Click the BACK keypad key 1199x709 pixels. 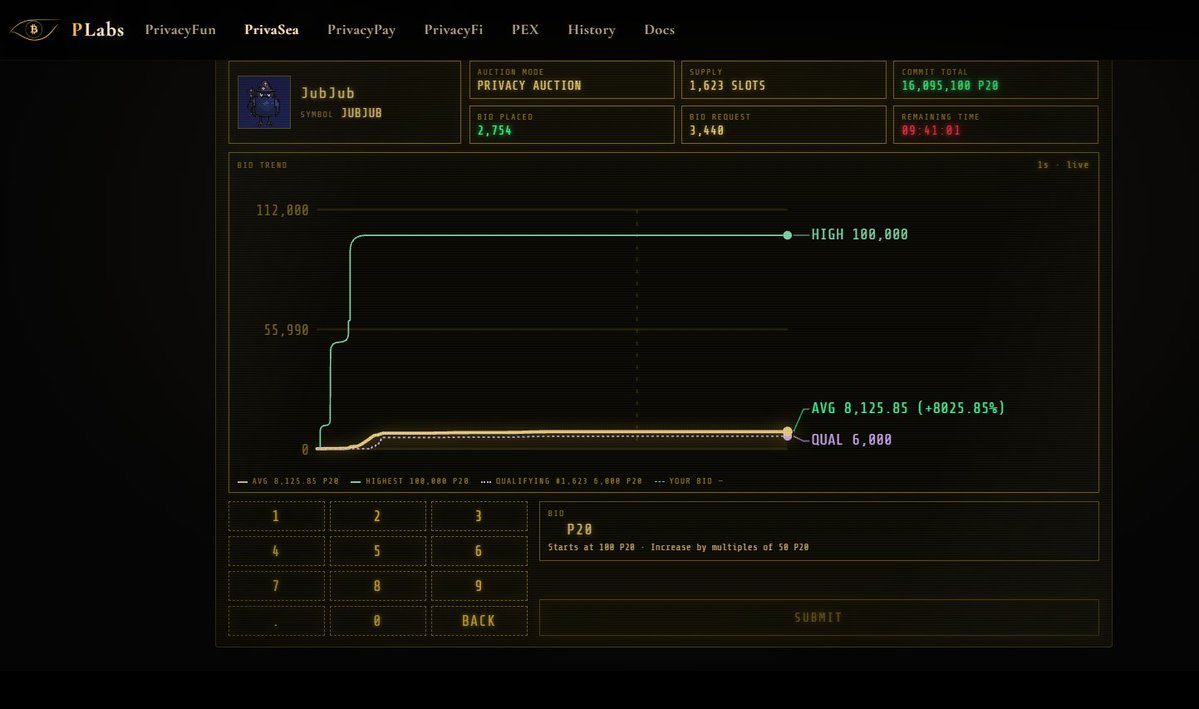479,621
